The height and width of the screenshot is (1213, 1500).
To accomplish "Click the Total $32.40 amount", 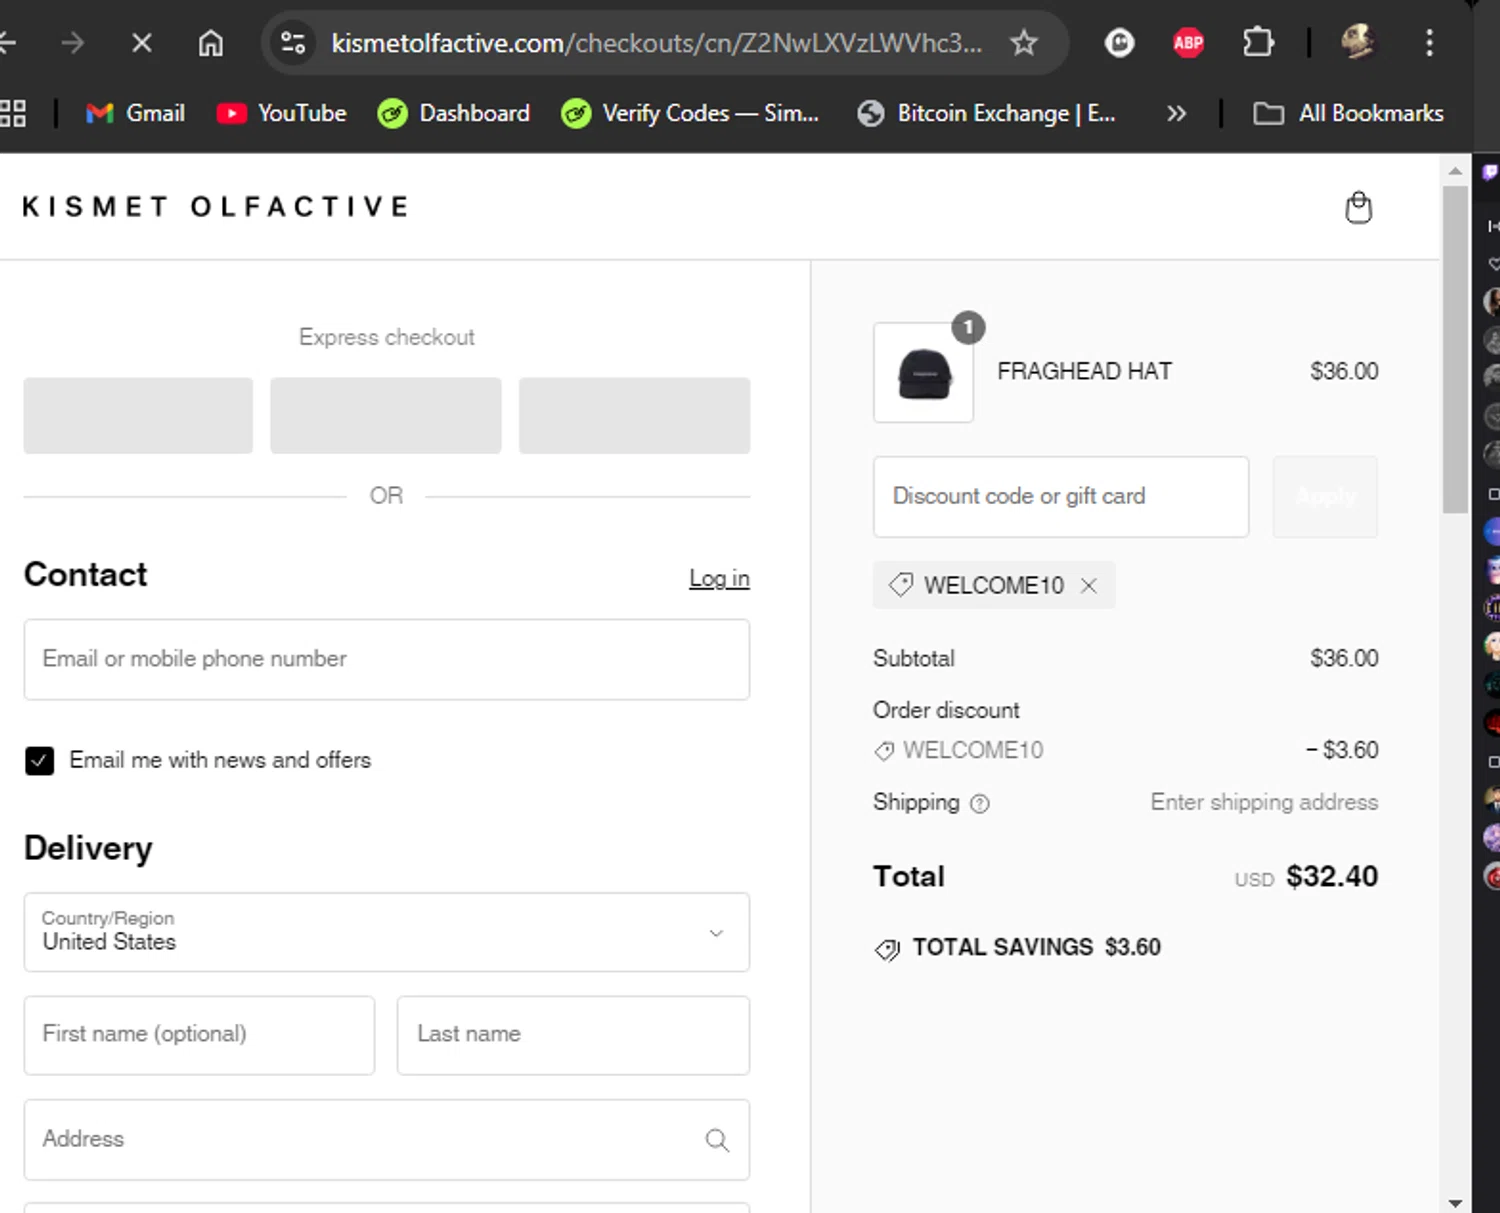I will point(1332,877).
